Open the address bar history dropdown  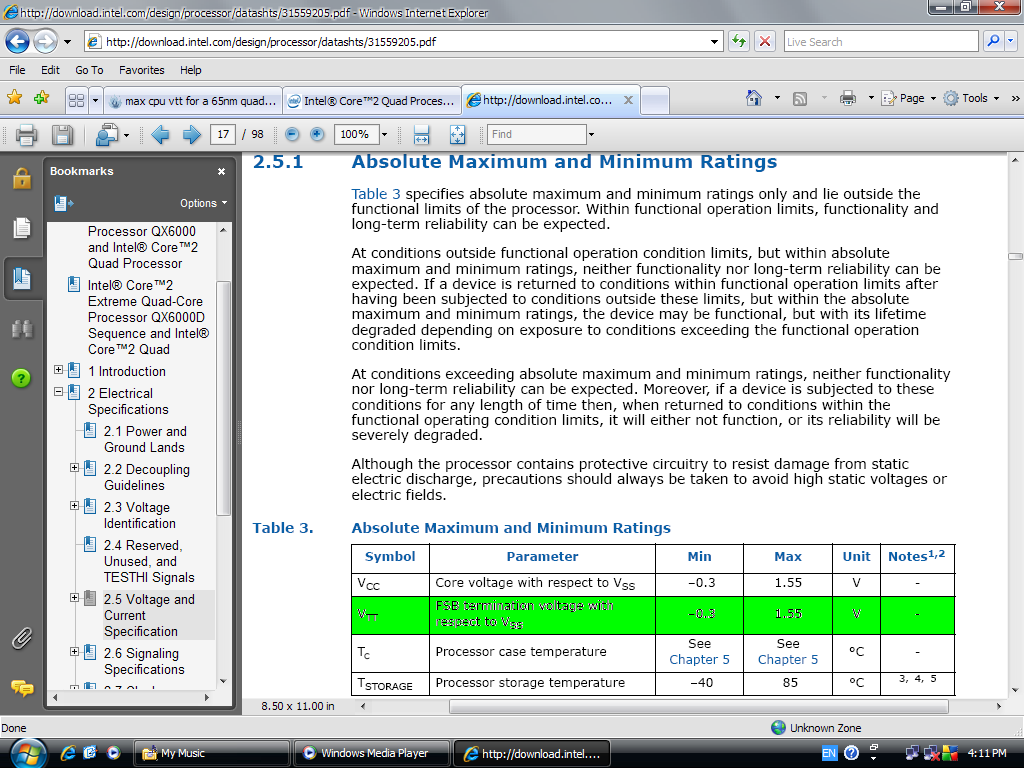coord(714,42)
